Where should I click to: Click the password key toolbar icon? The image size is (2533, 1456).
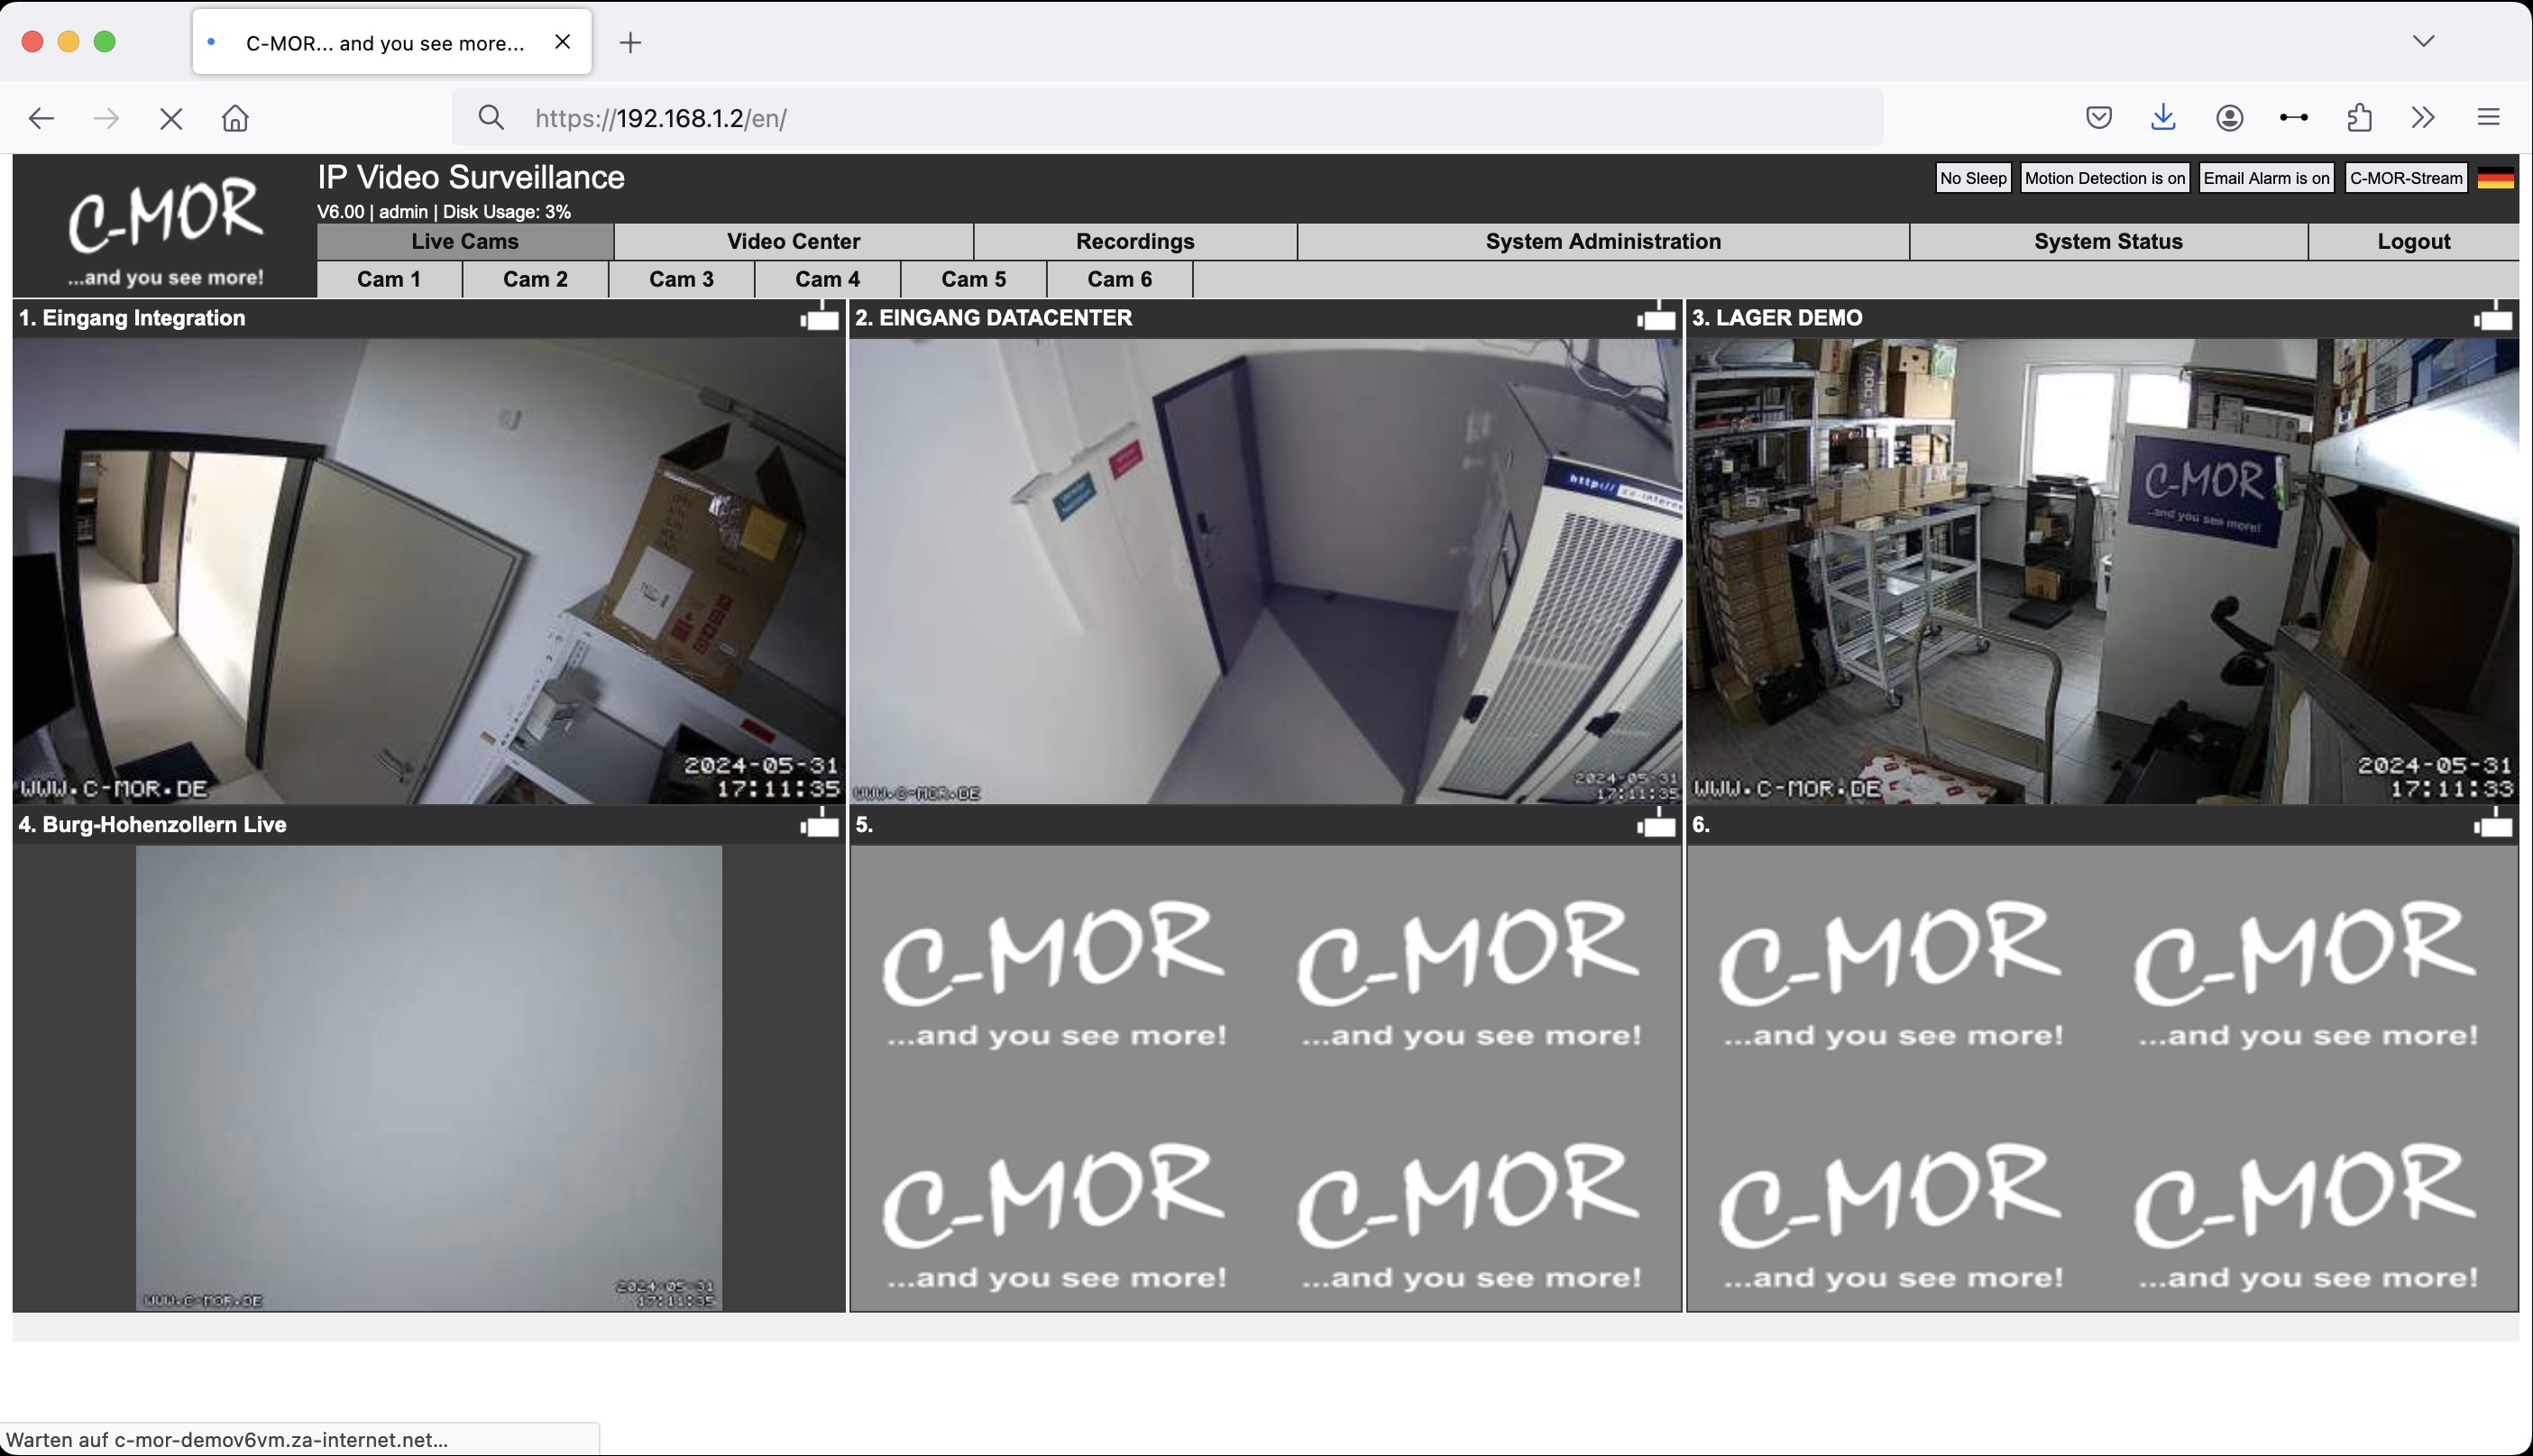[2294, 118]
